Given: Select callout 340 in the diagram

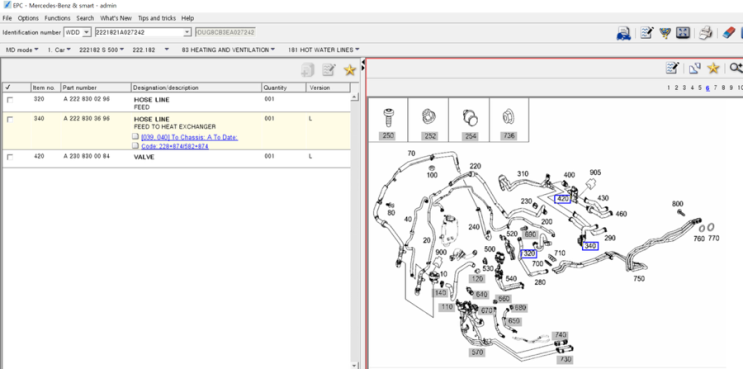Looking at the screenshot, I should [x=590, y=246].
